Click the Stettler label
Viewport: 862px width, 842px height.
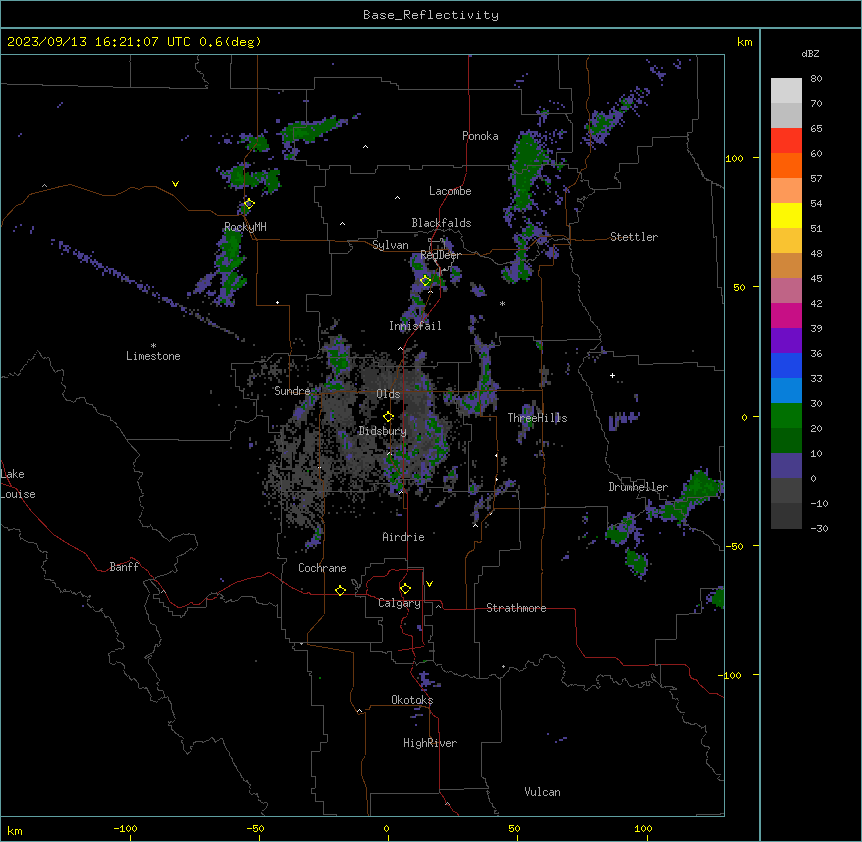(634, 237)
